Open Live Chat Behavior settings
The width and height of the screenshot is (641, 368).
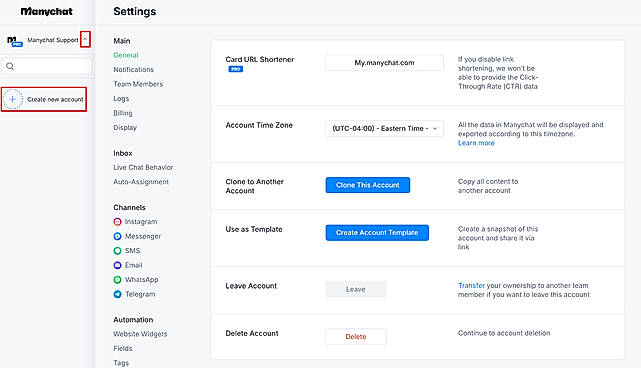(x=143, y=167)
